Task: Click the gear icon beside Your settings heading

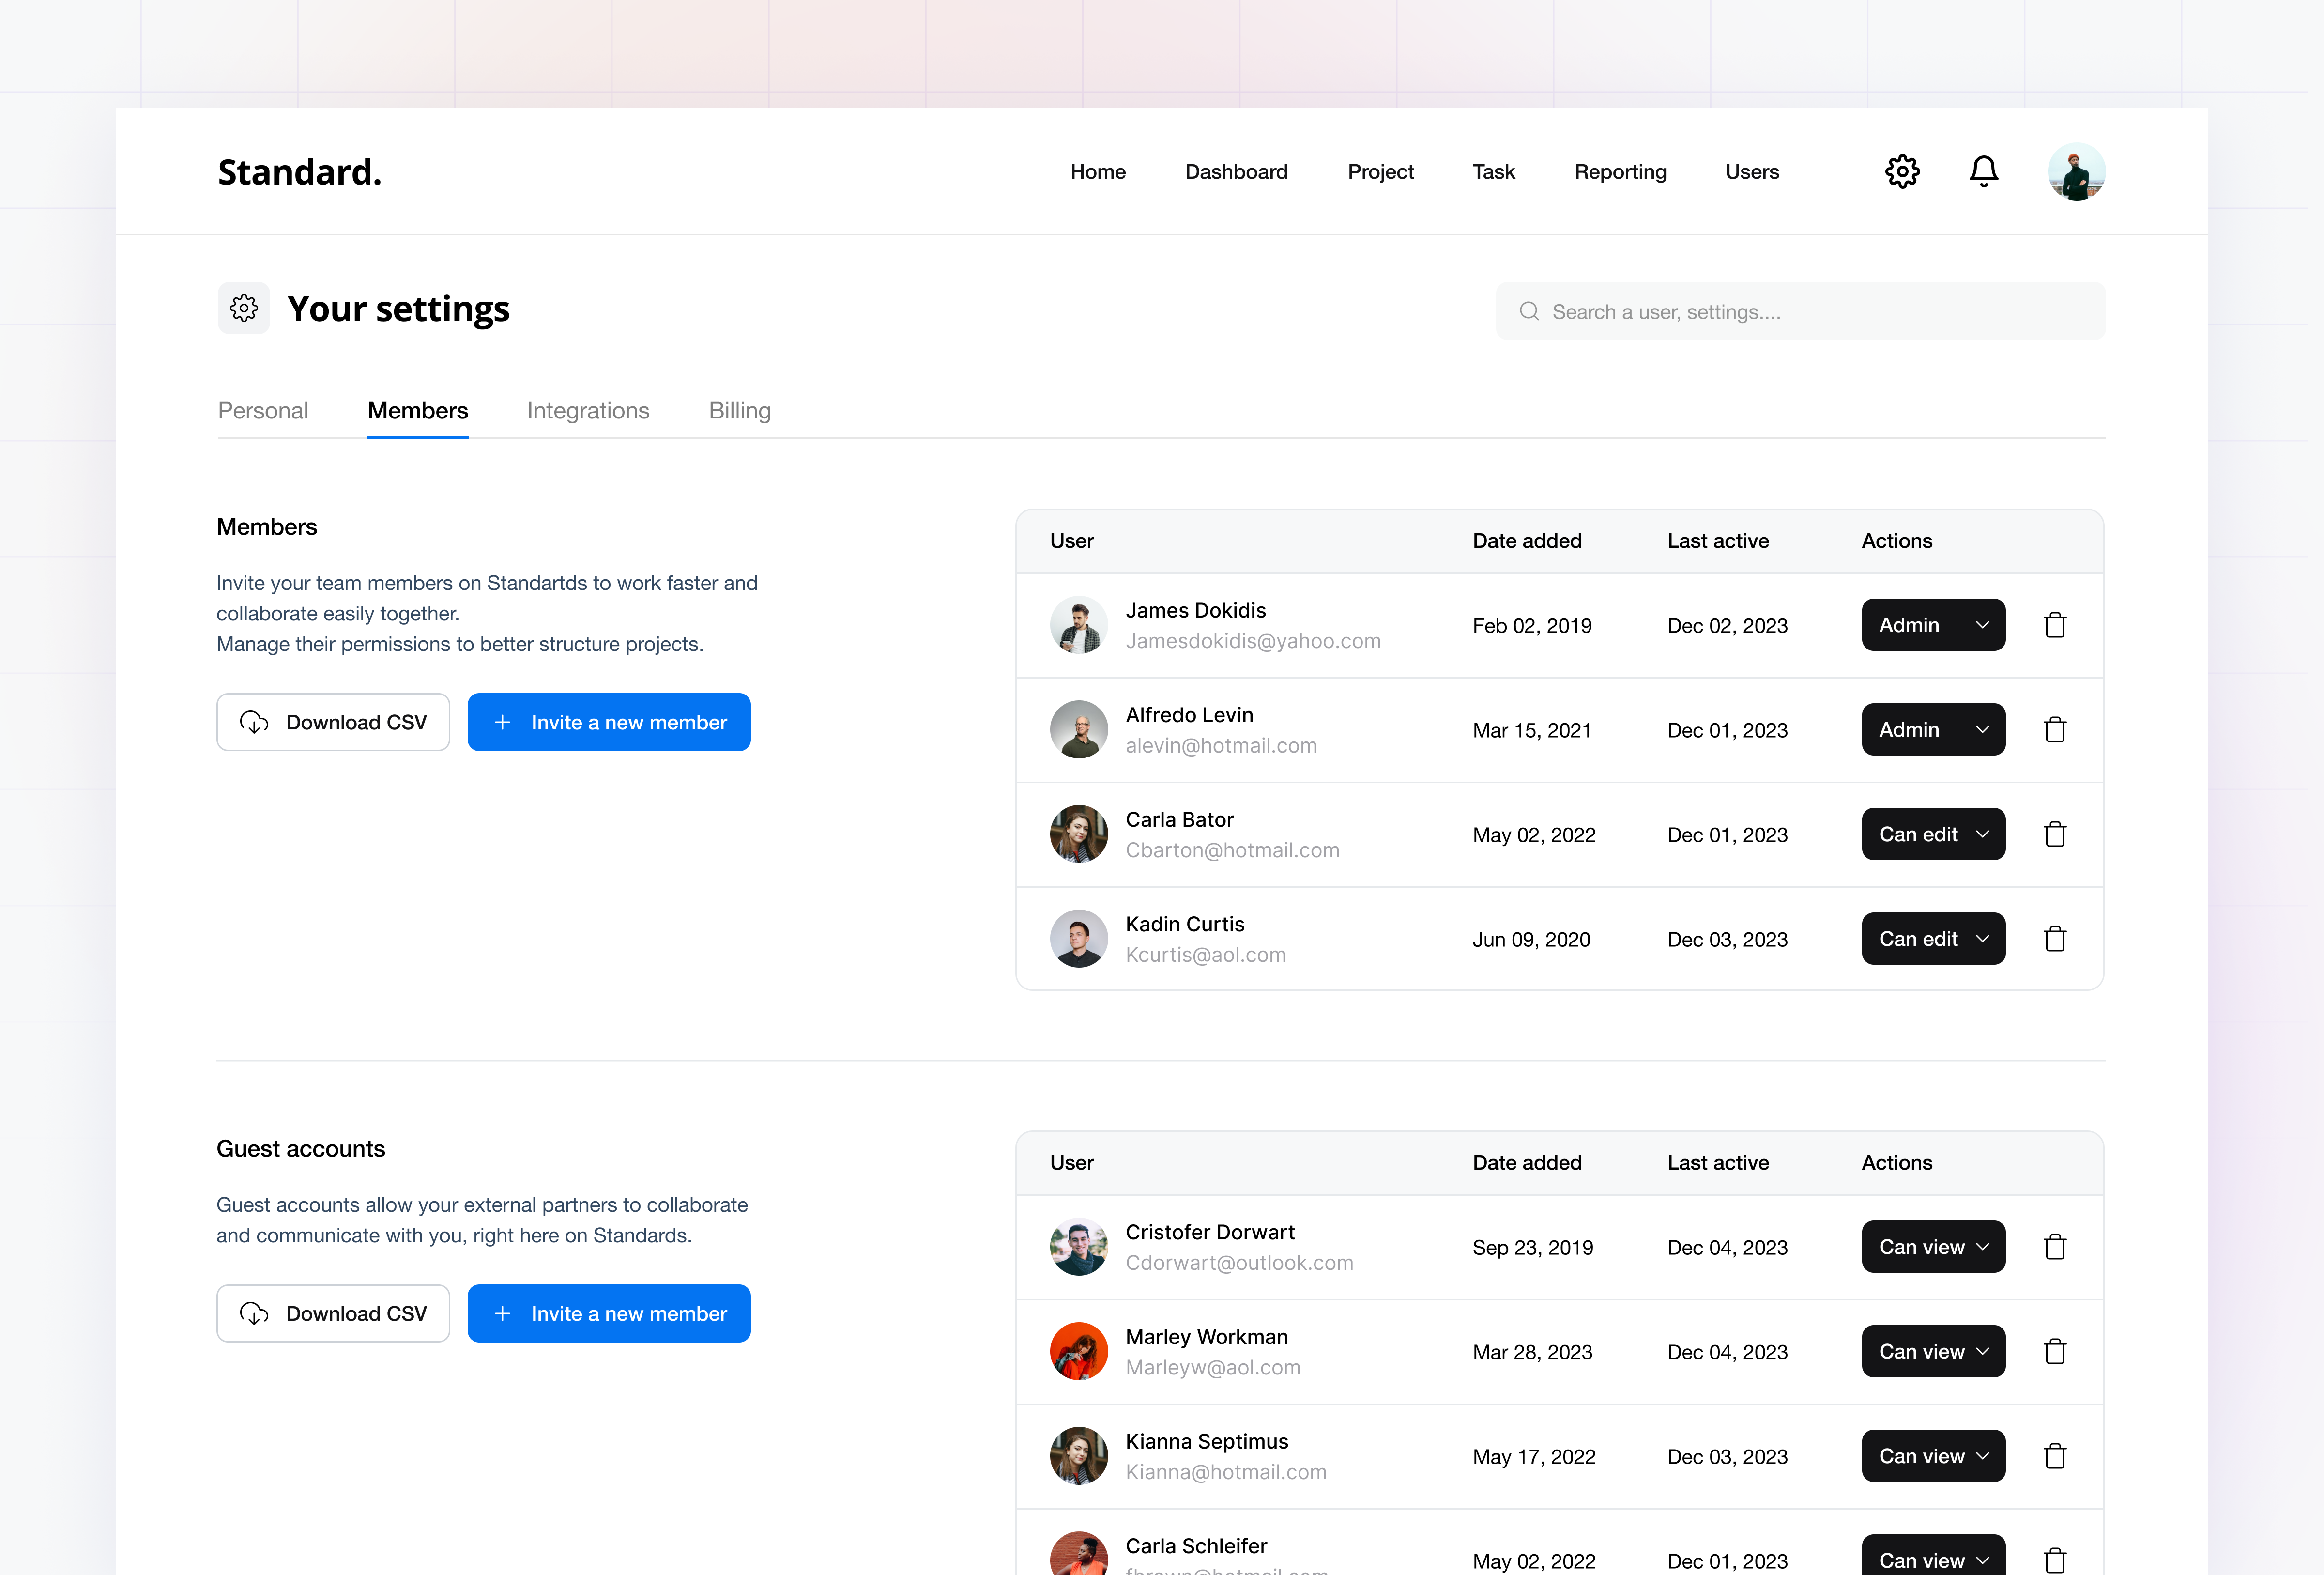Action: point(243,308)
